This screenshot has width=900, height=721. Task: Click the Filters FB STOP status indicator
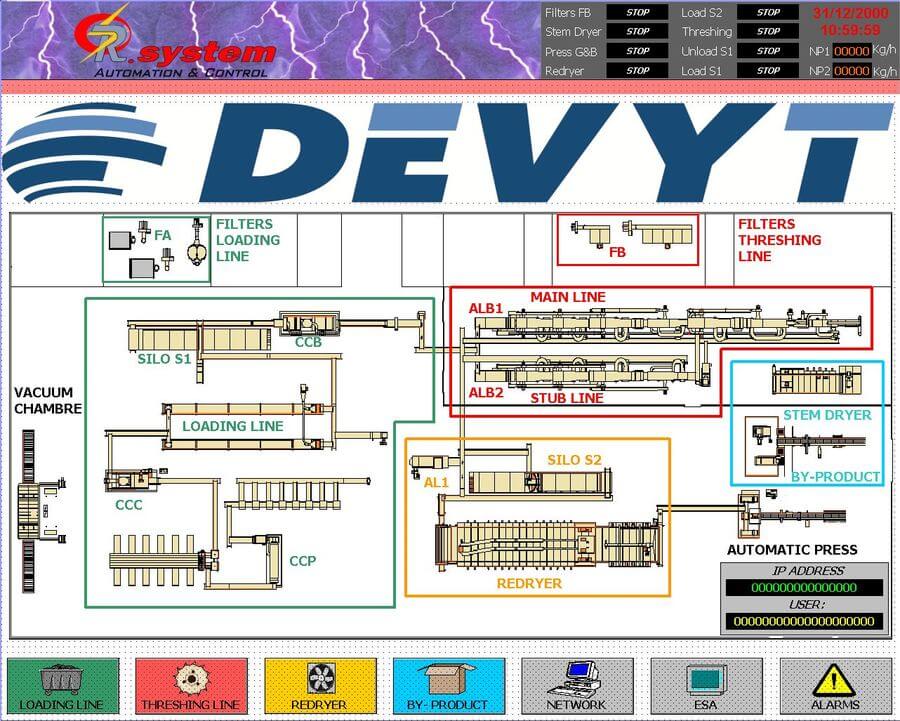(x=637, y=13)
